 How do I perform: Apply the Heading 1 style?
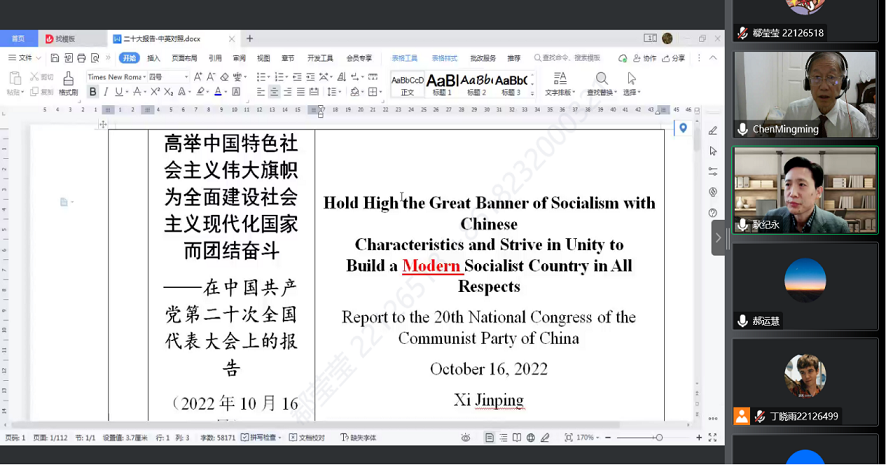442,84
